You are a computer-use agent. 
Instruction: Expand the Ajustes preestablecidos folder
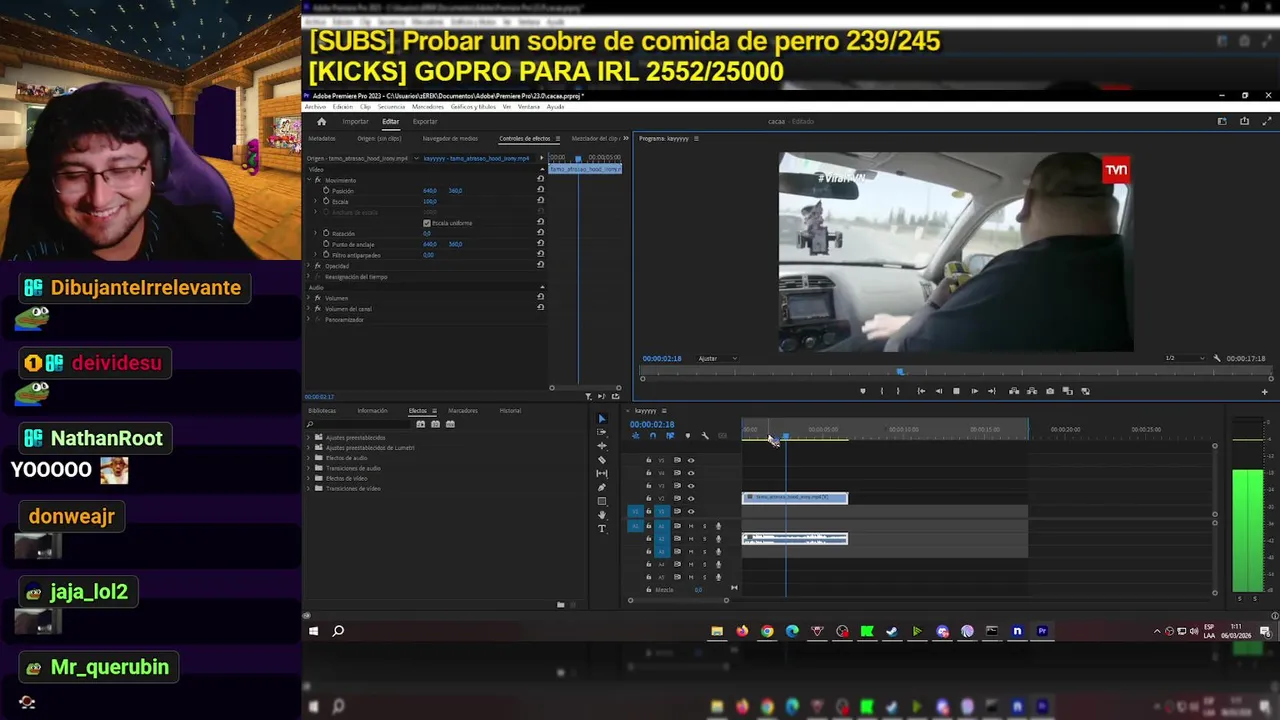[x=310, y=437]
